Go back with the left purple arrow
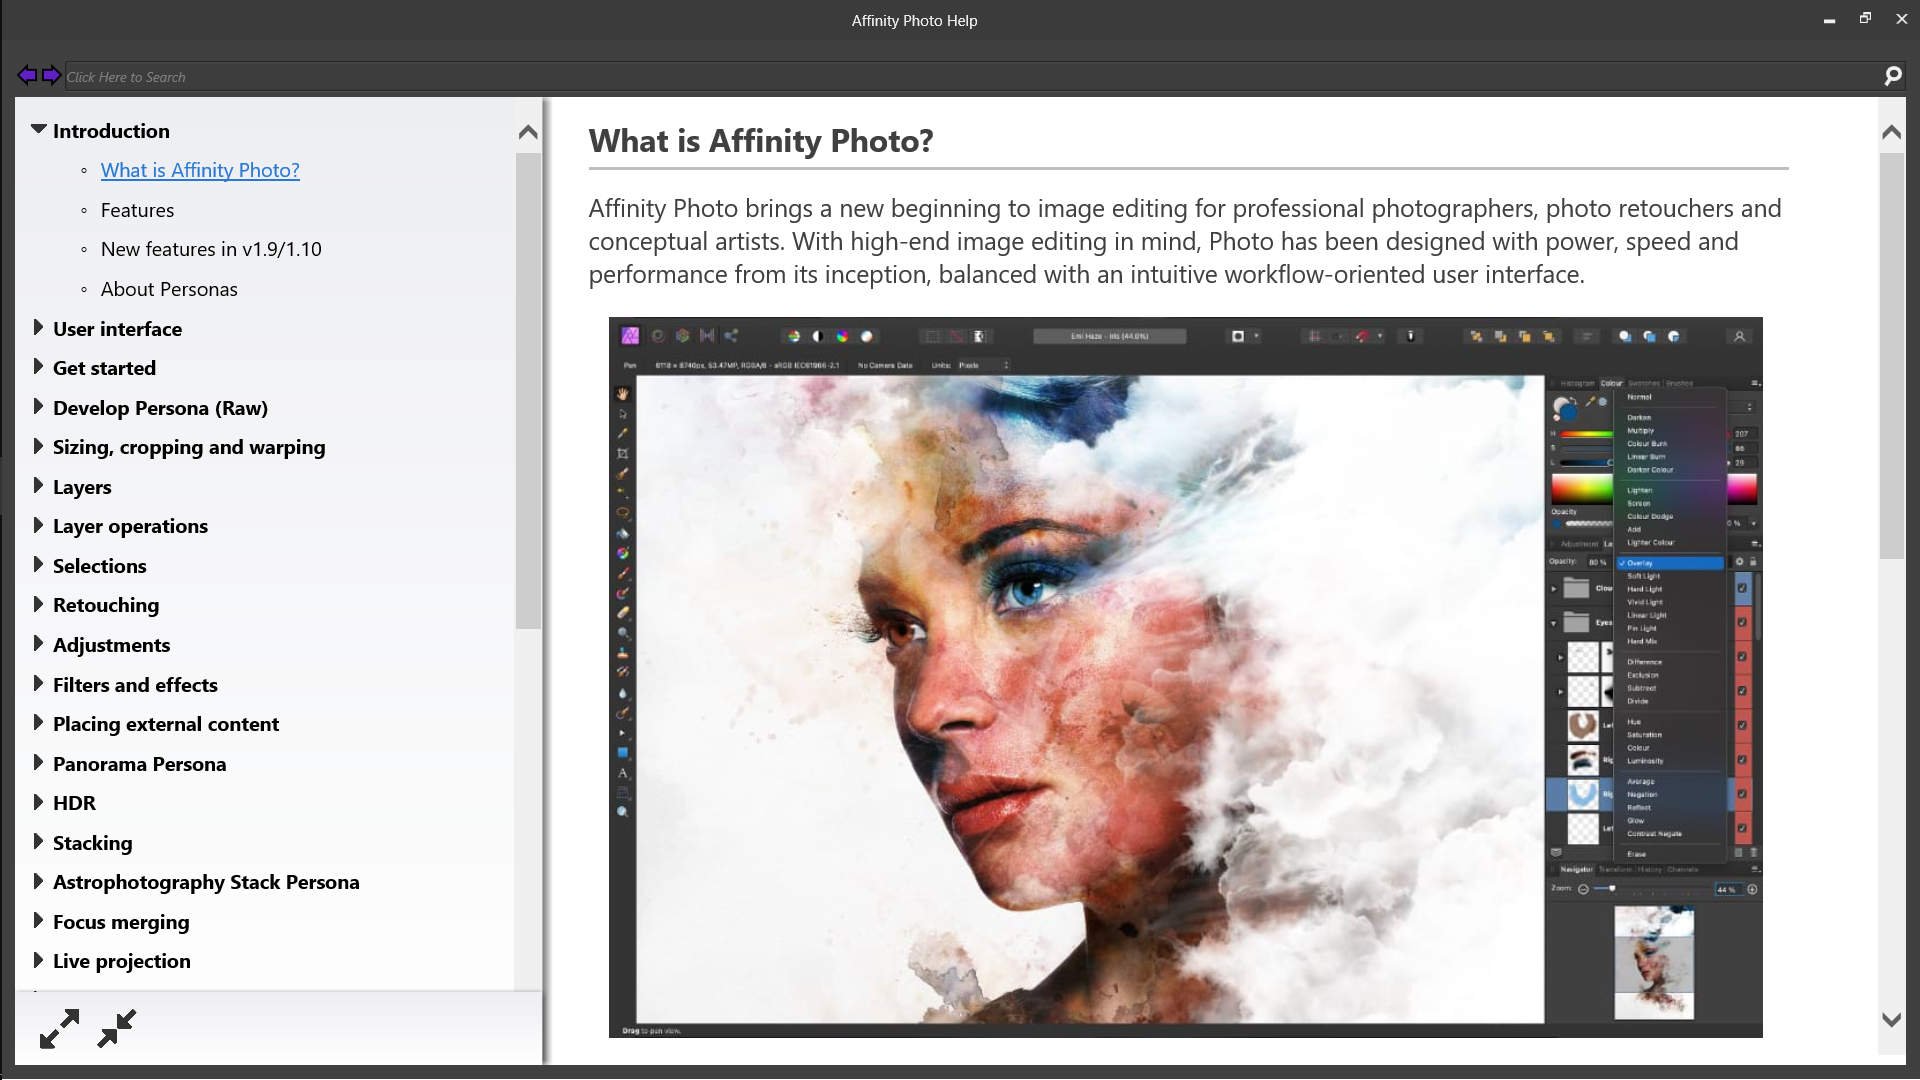1920x1080 pixels. (27, 75)
